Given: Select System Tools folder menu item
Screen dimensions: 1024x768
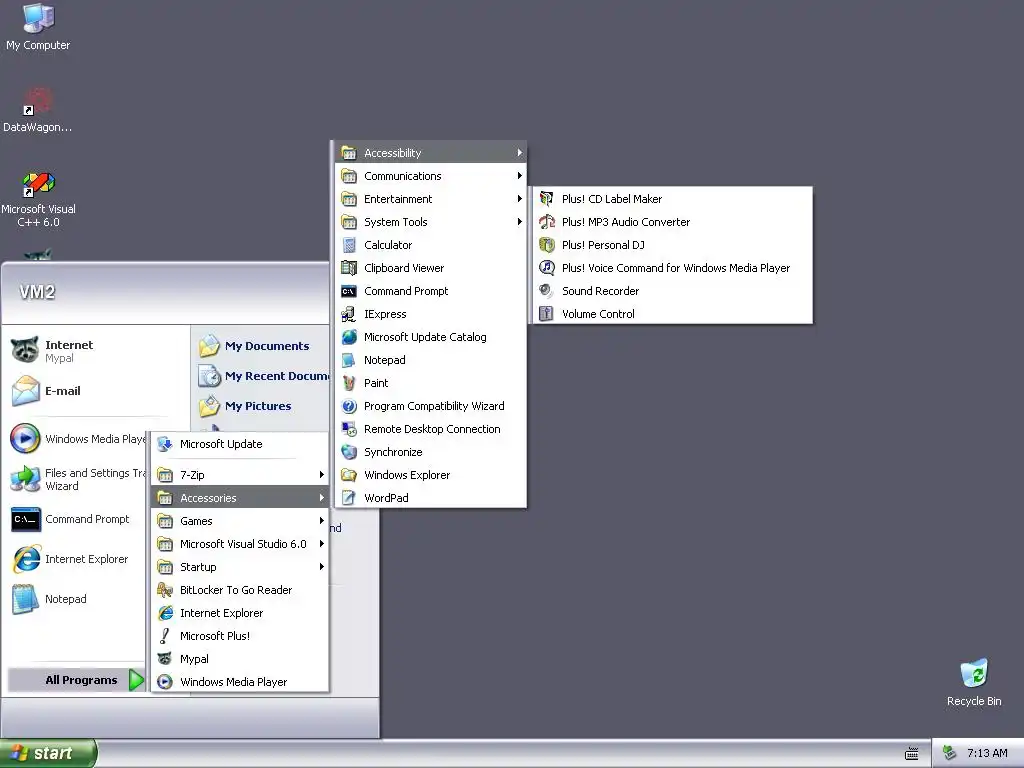Looking at the screenshot, I should click(430, 221).
